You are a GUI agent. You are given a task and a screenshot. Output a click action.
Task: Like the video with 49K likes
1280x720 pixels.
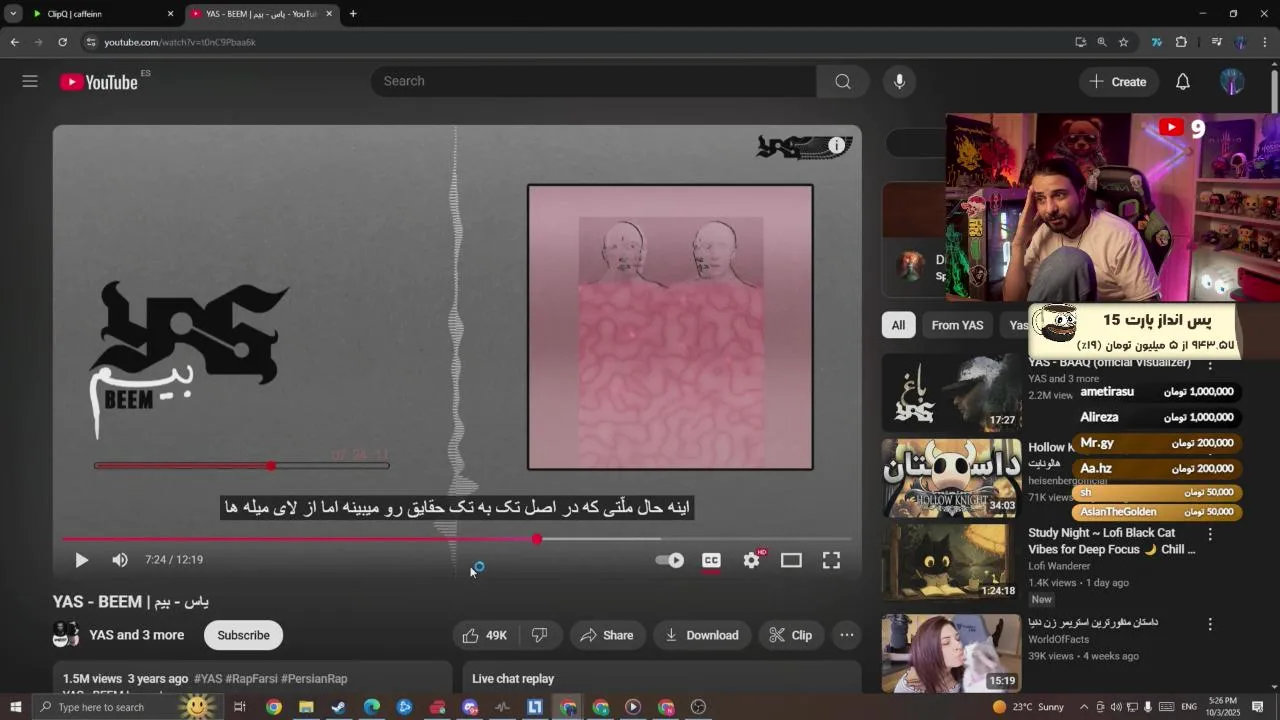(x=486, y=635)
